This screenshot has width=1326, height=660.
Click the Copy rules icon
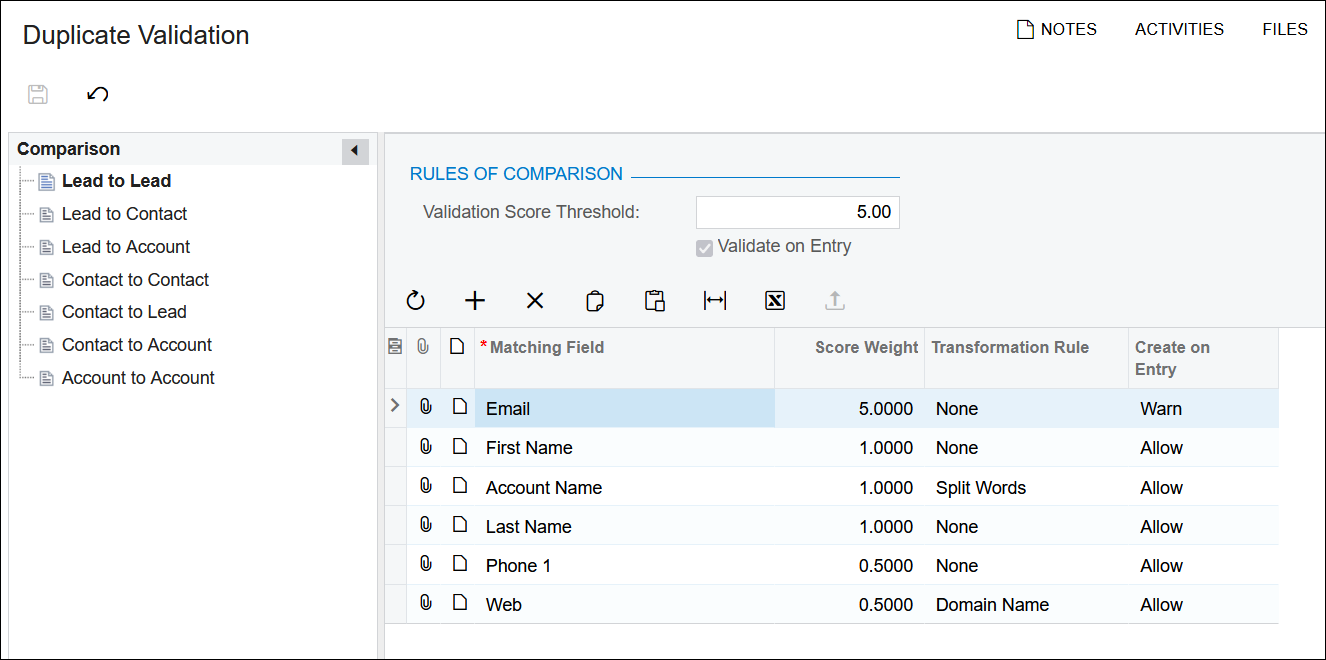click(x=595, y=301)
